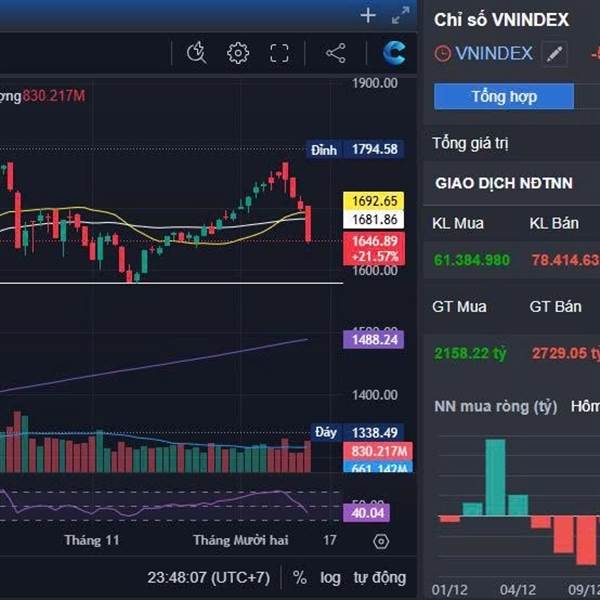Edit VNINDEX symbol with pencil icon

coord(554,54)
